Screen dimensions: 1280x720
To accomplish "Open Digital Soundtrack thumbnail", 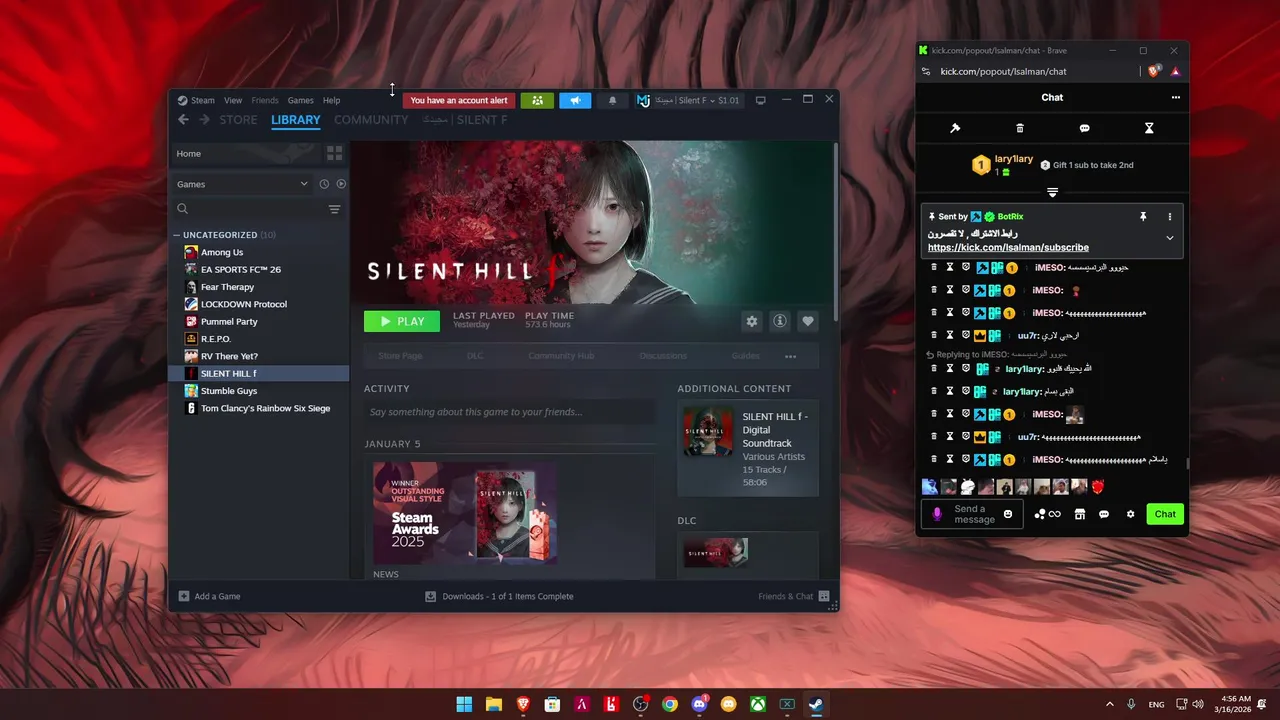I will (x=708, y=431).
